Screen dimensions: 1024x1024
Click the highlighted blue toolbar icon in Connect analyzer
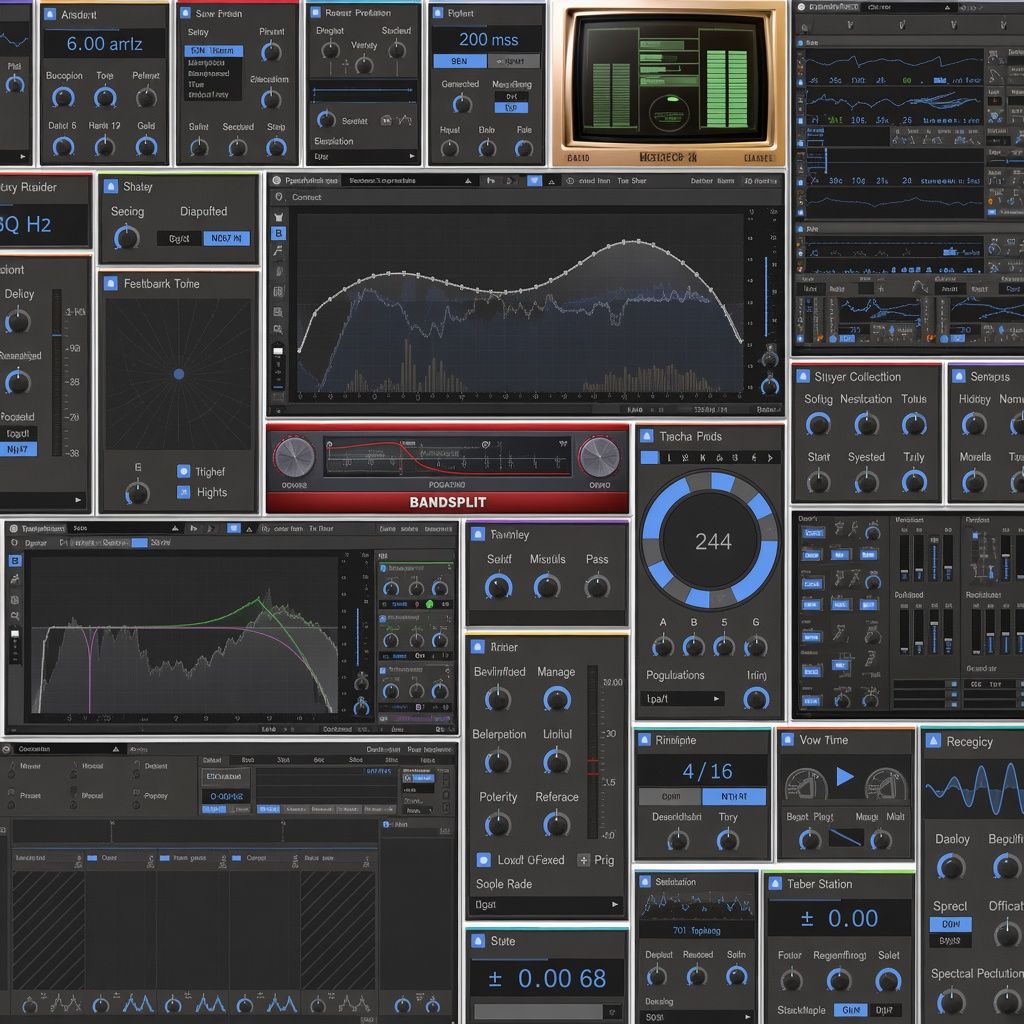click(534, 180)
